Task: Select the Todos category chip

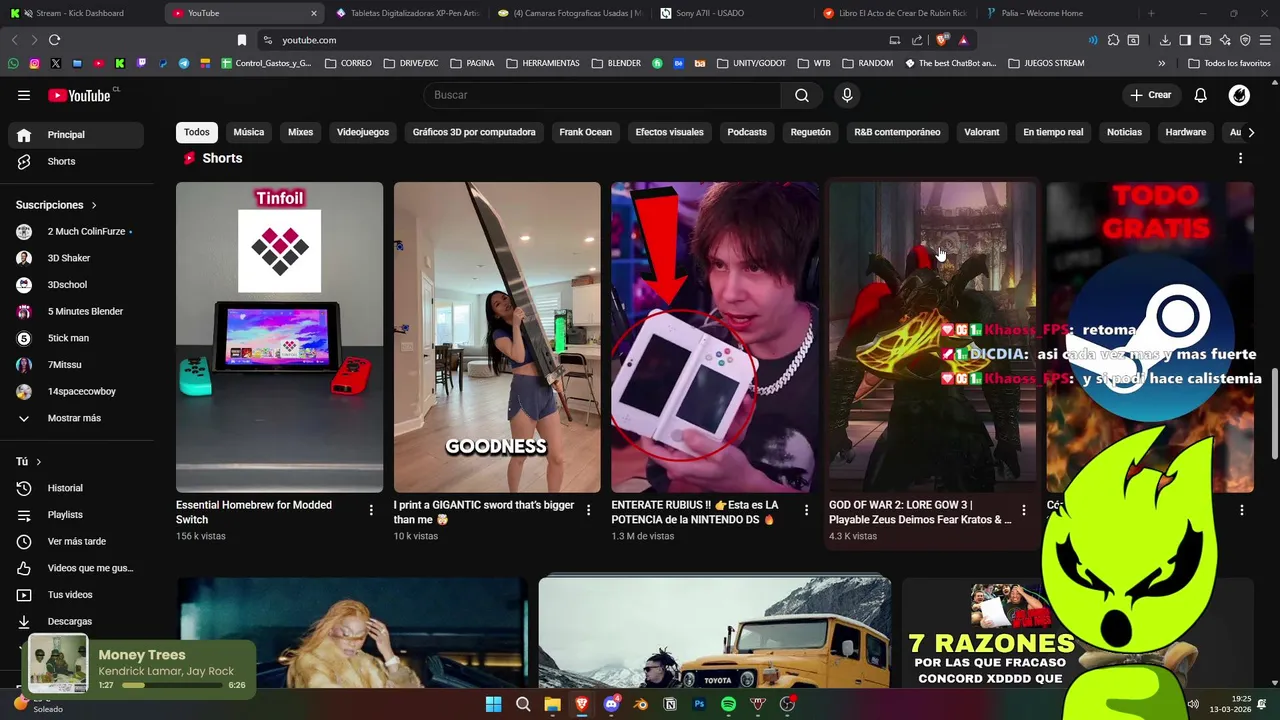Action: pyautogui.click(x=197, y=132)
